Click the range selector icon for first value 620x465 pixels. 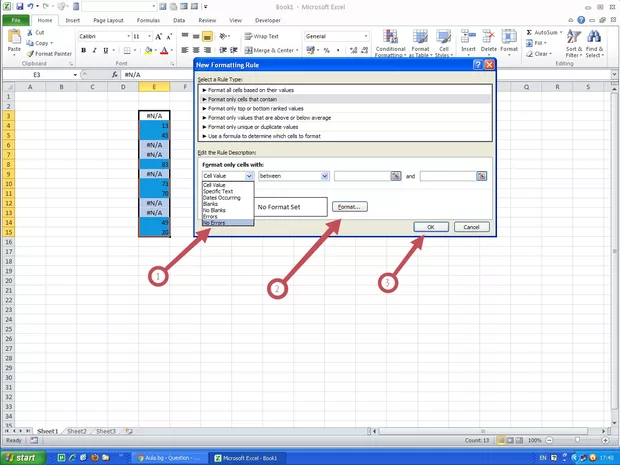click(396, 176)
